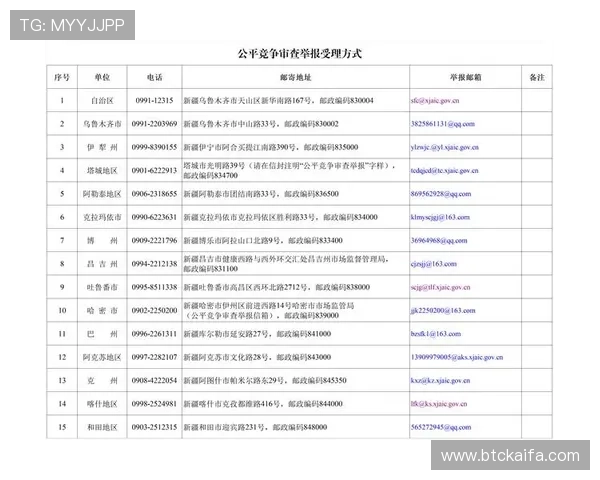Click the klmyscjgj@163.com email link
This screenshot has width=600, height=480.
tap(440, 217)
